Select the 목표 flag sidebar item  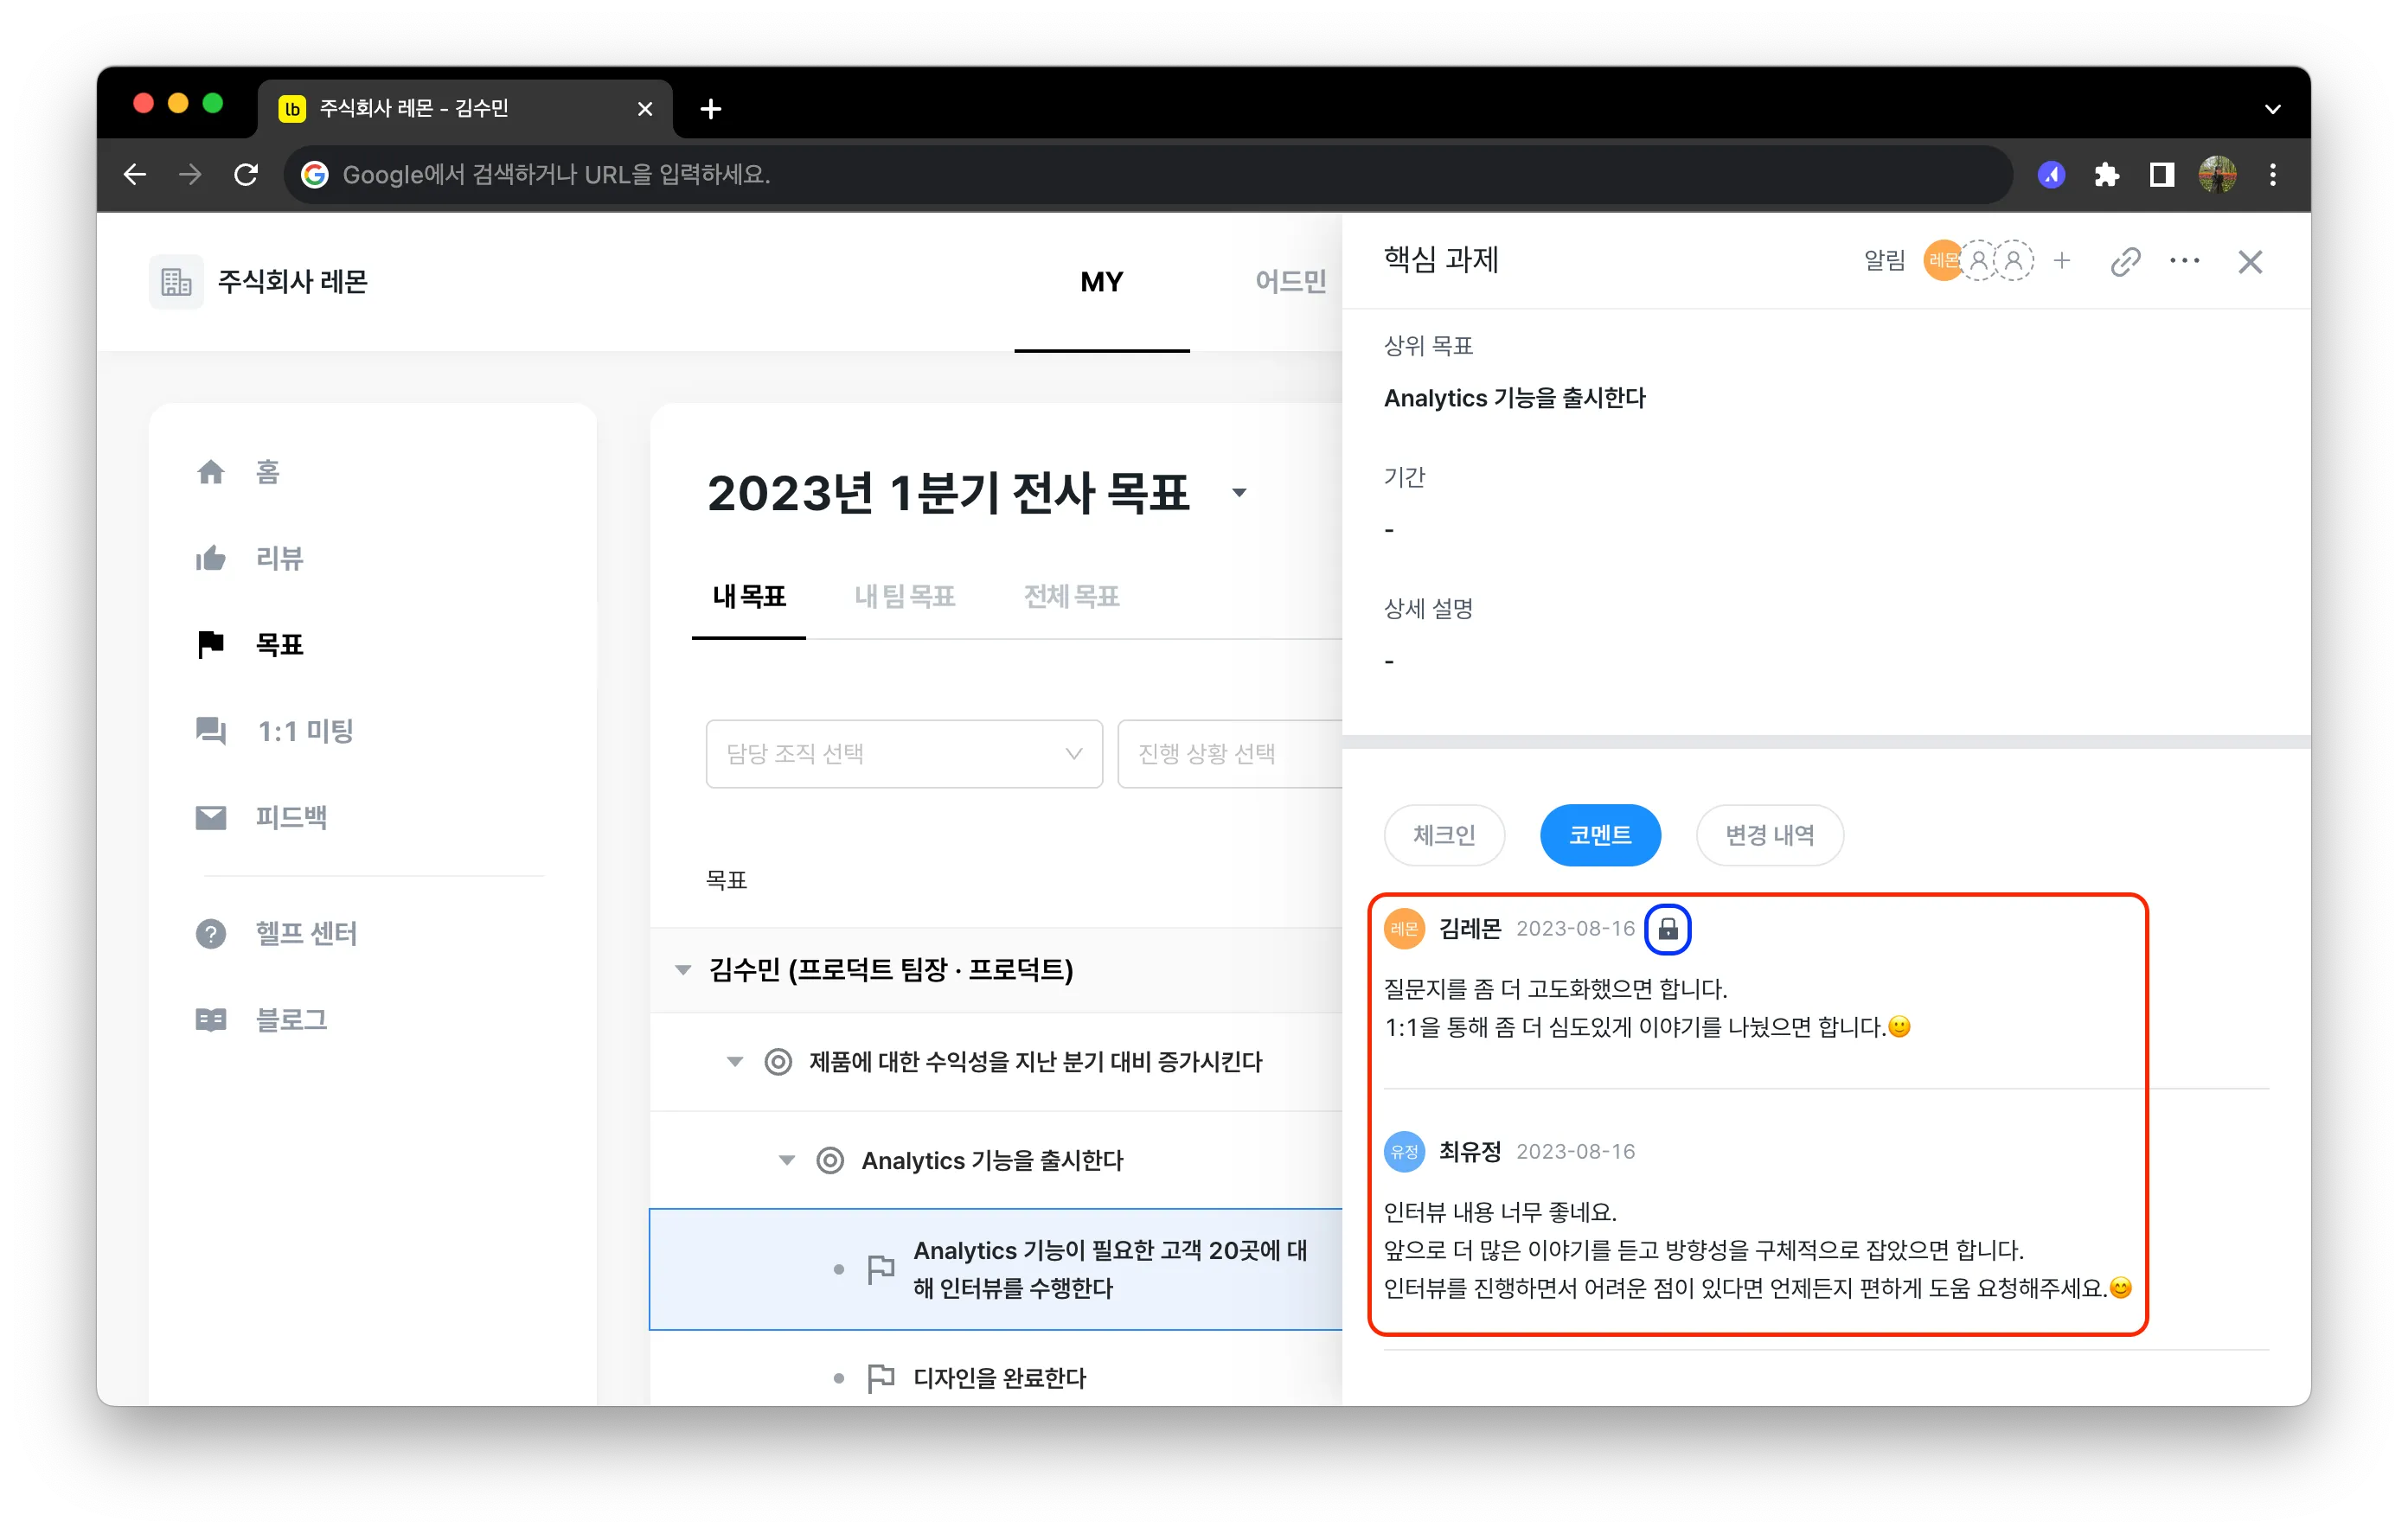pyautogui.click(x=250, y=644)
